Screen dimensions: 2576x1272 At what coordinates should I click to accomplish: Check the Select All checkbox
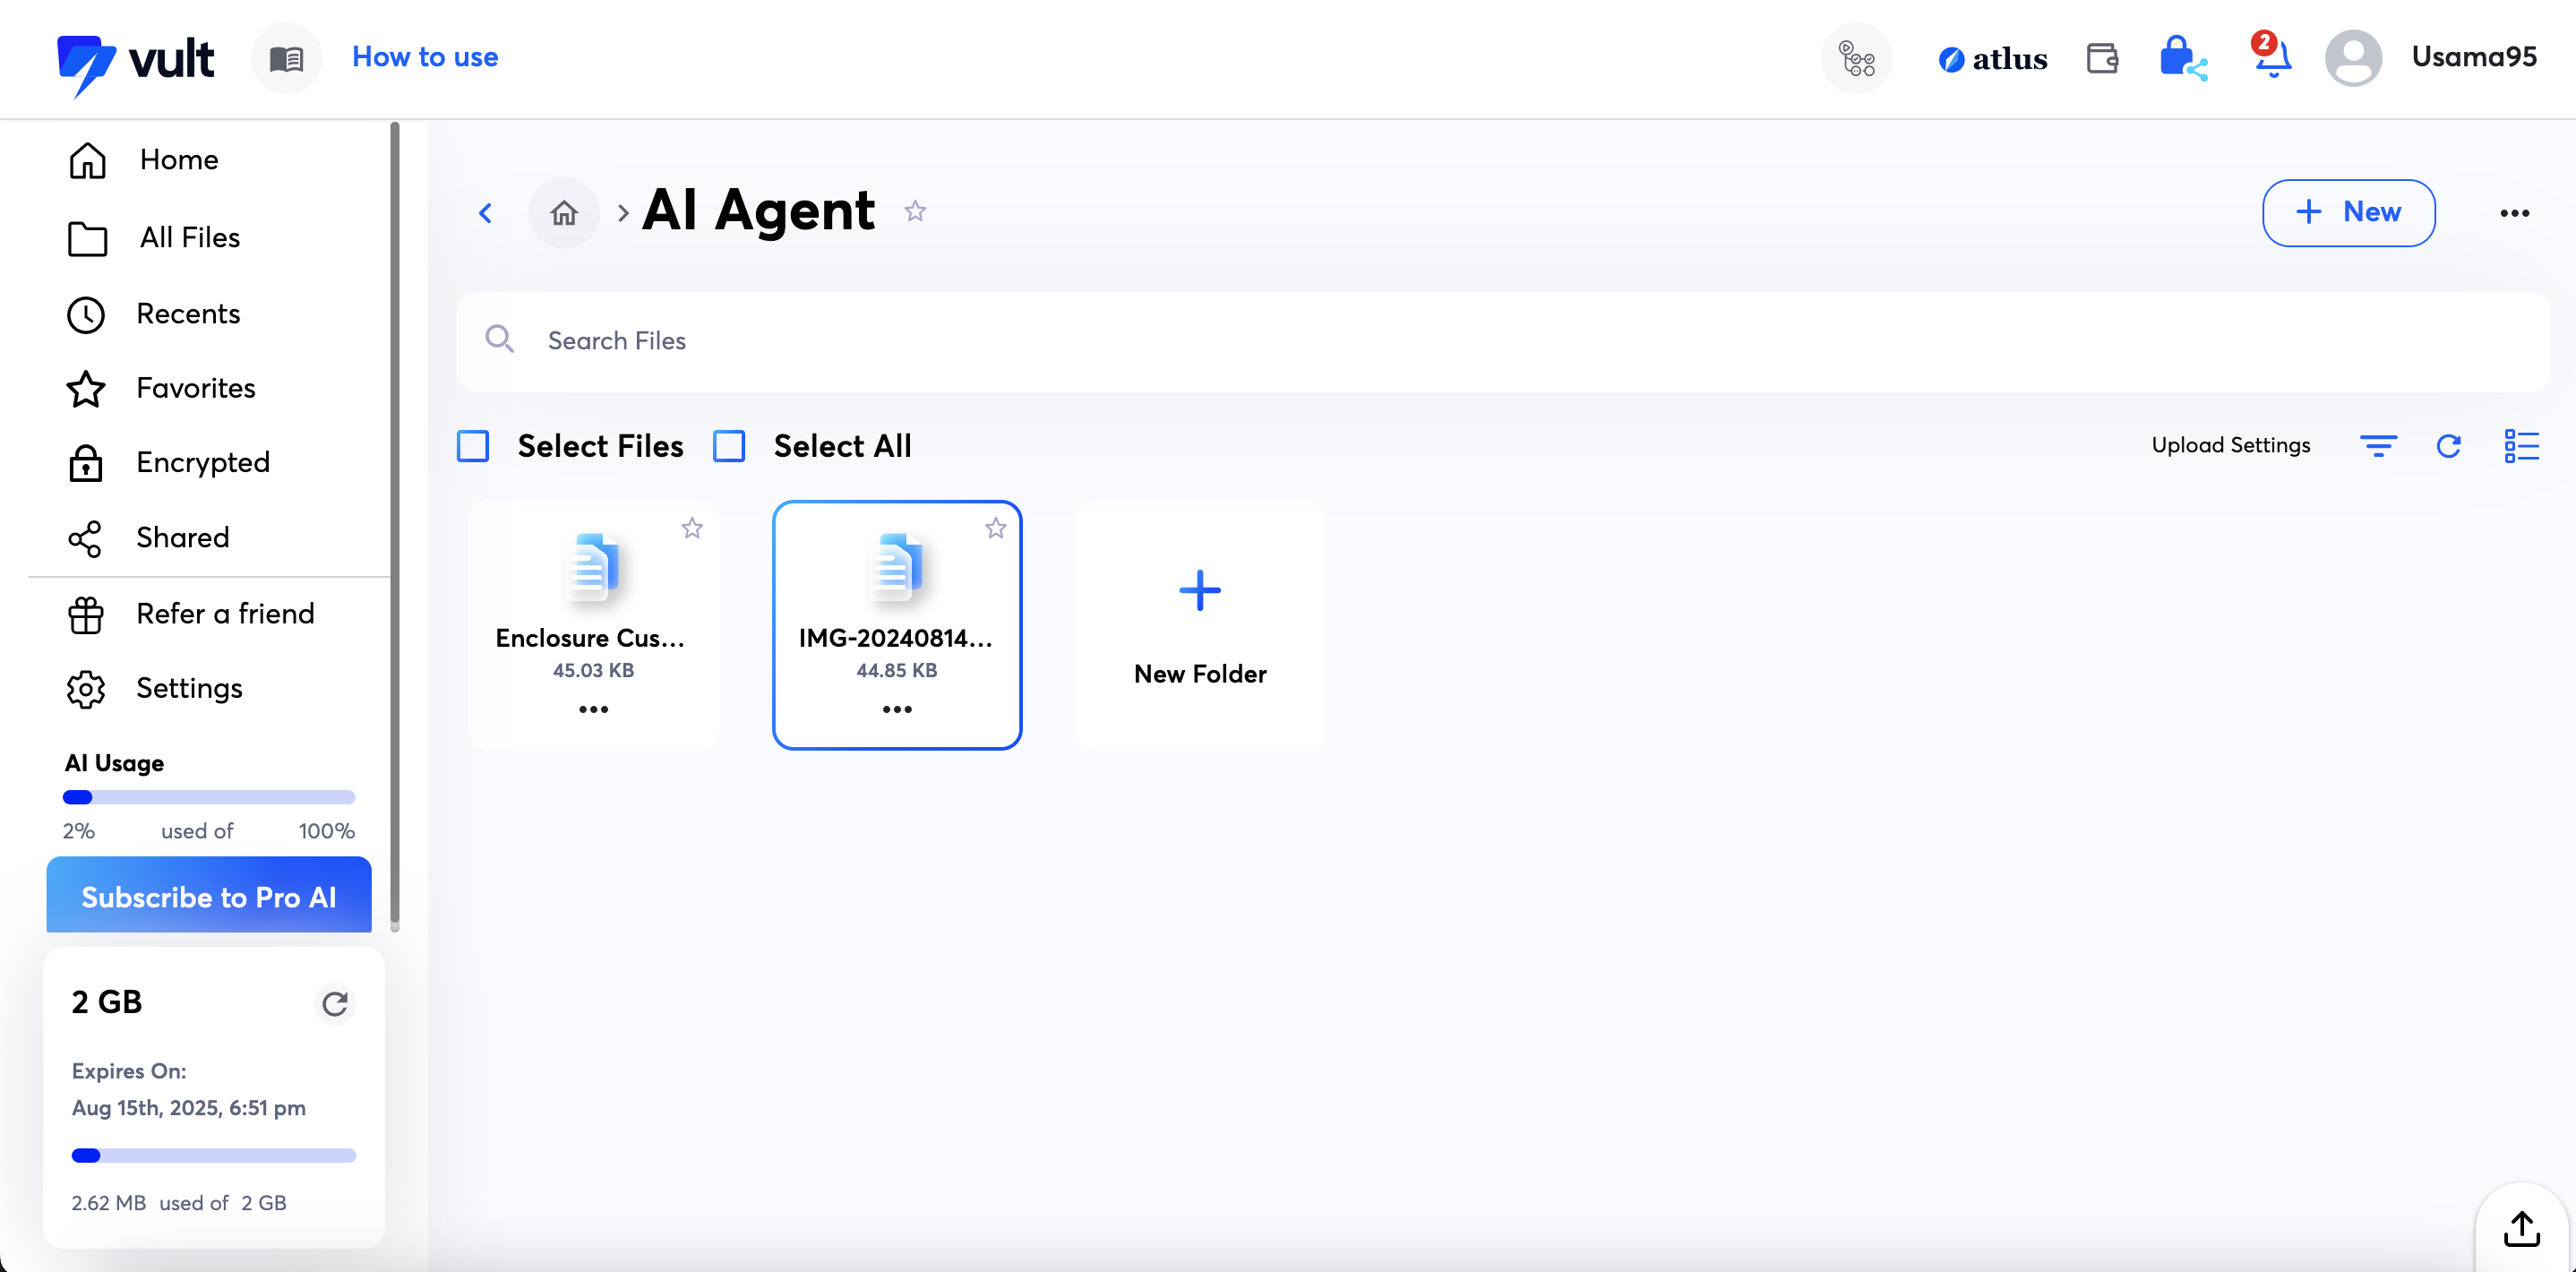729,446
